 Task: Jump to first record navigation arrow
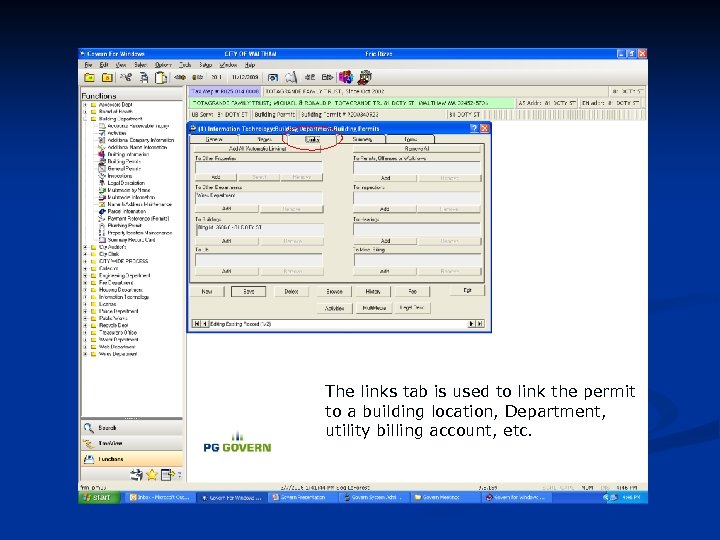tap(197, 324)
